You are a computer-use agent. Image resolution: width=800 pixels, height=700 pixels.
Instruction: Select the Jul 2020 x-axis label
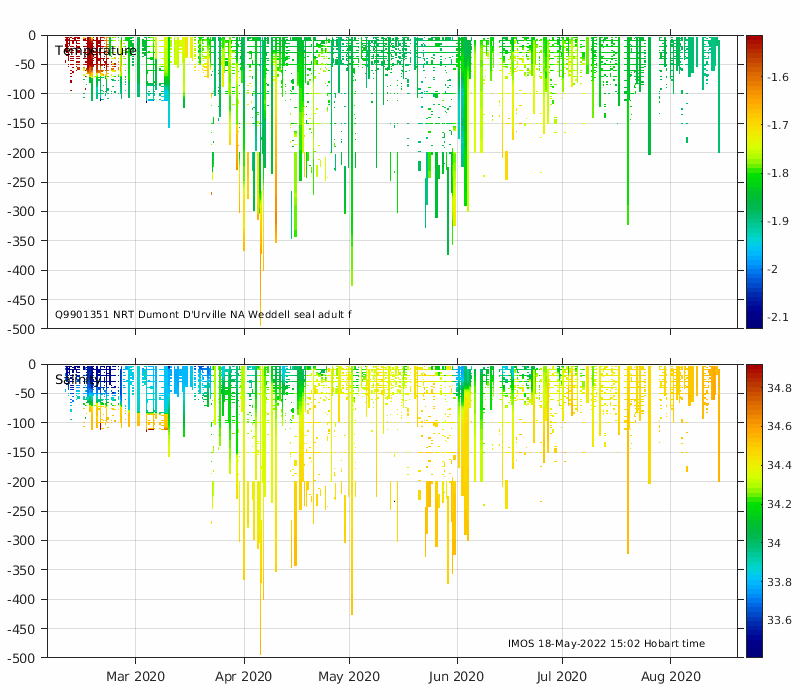[x=561, y=677]
